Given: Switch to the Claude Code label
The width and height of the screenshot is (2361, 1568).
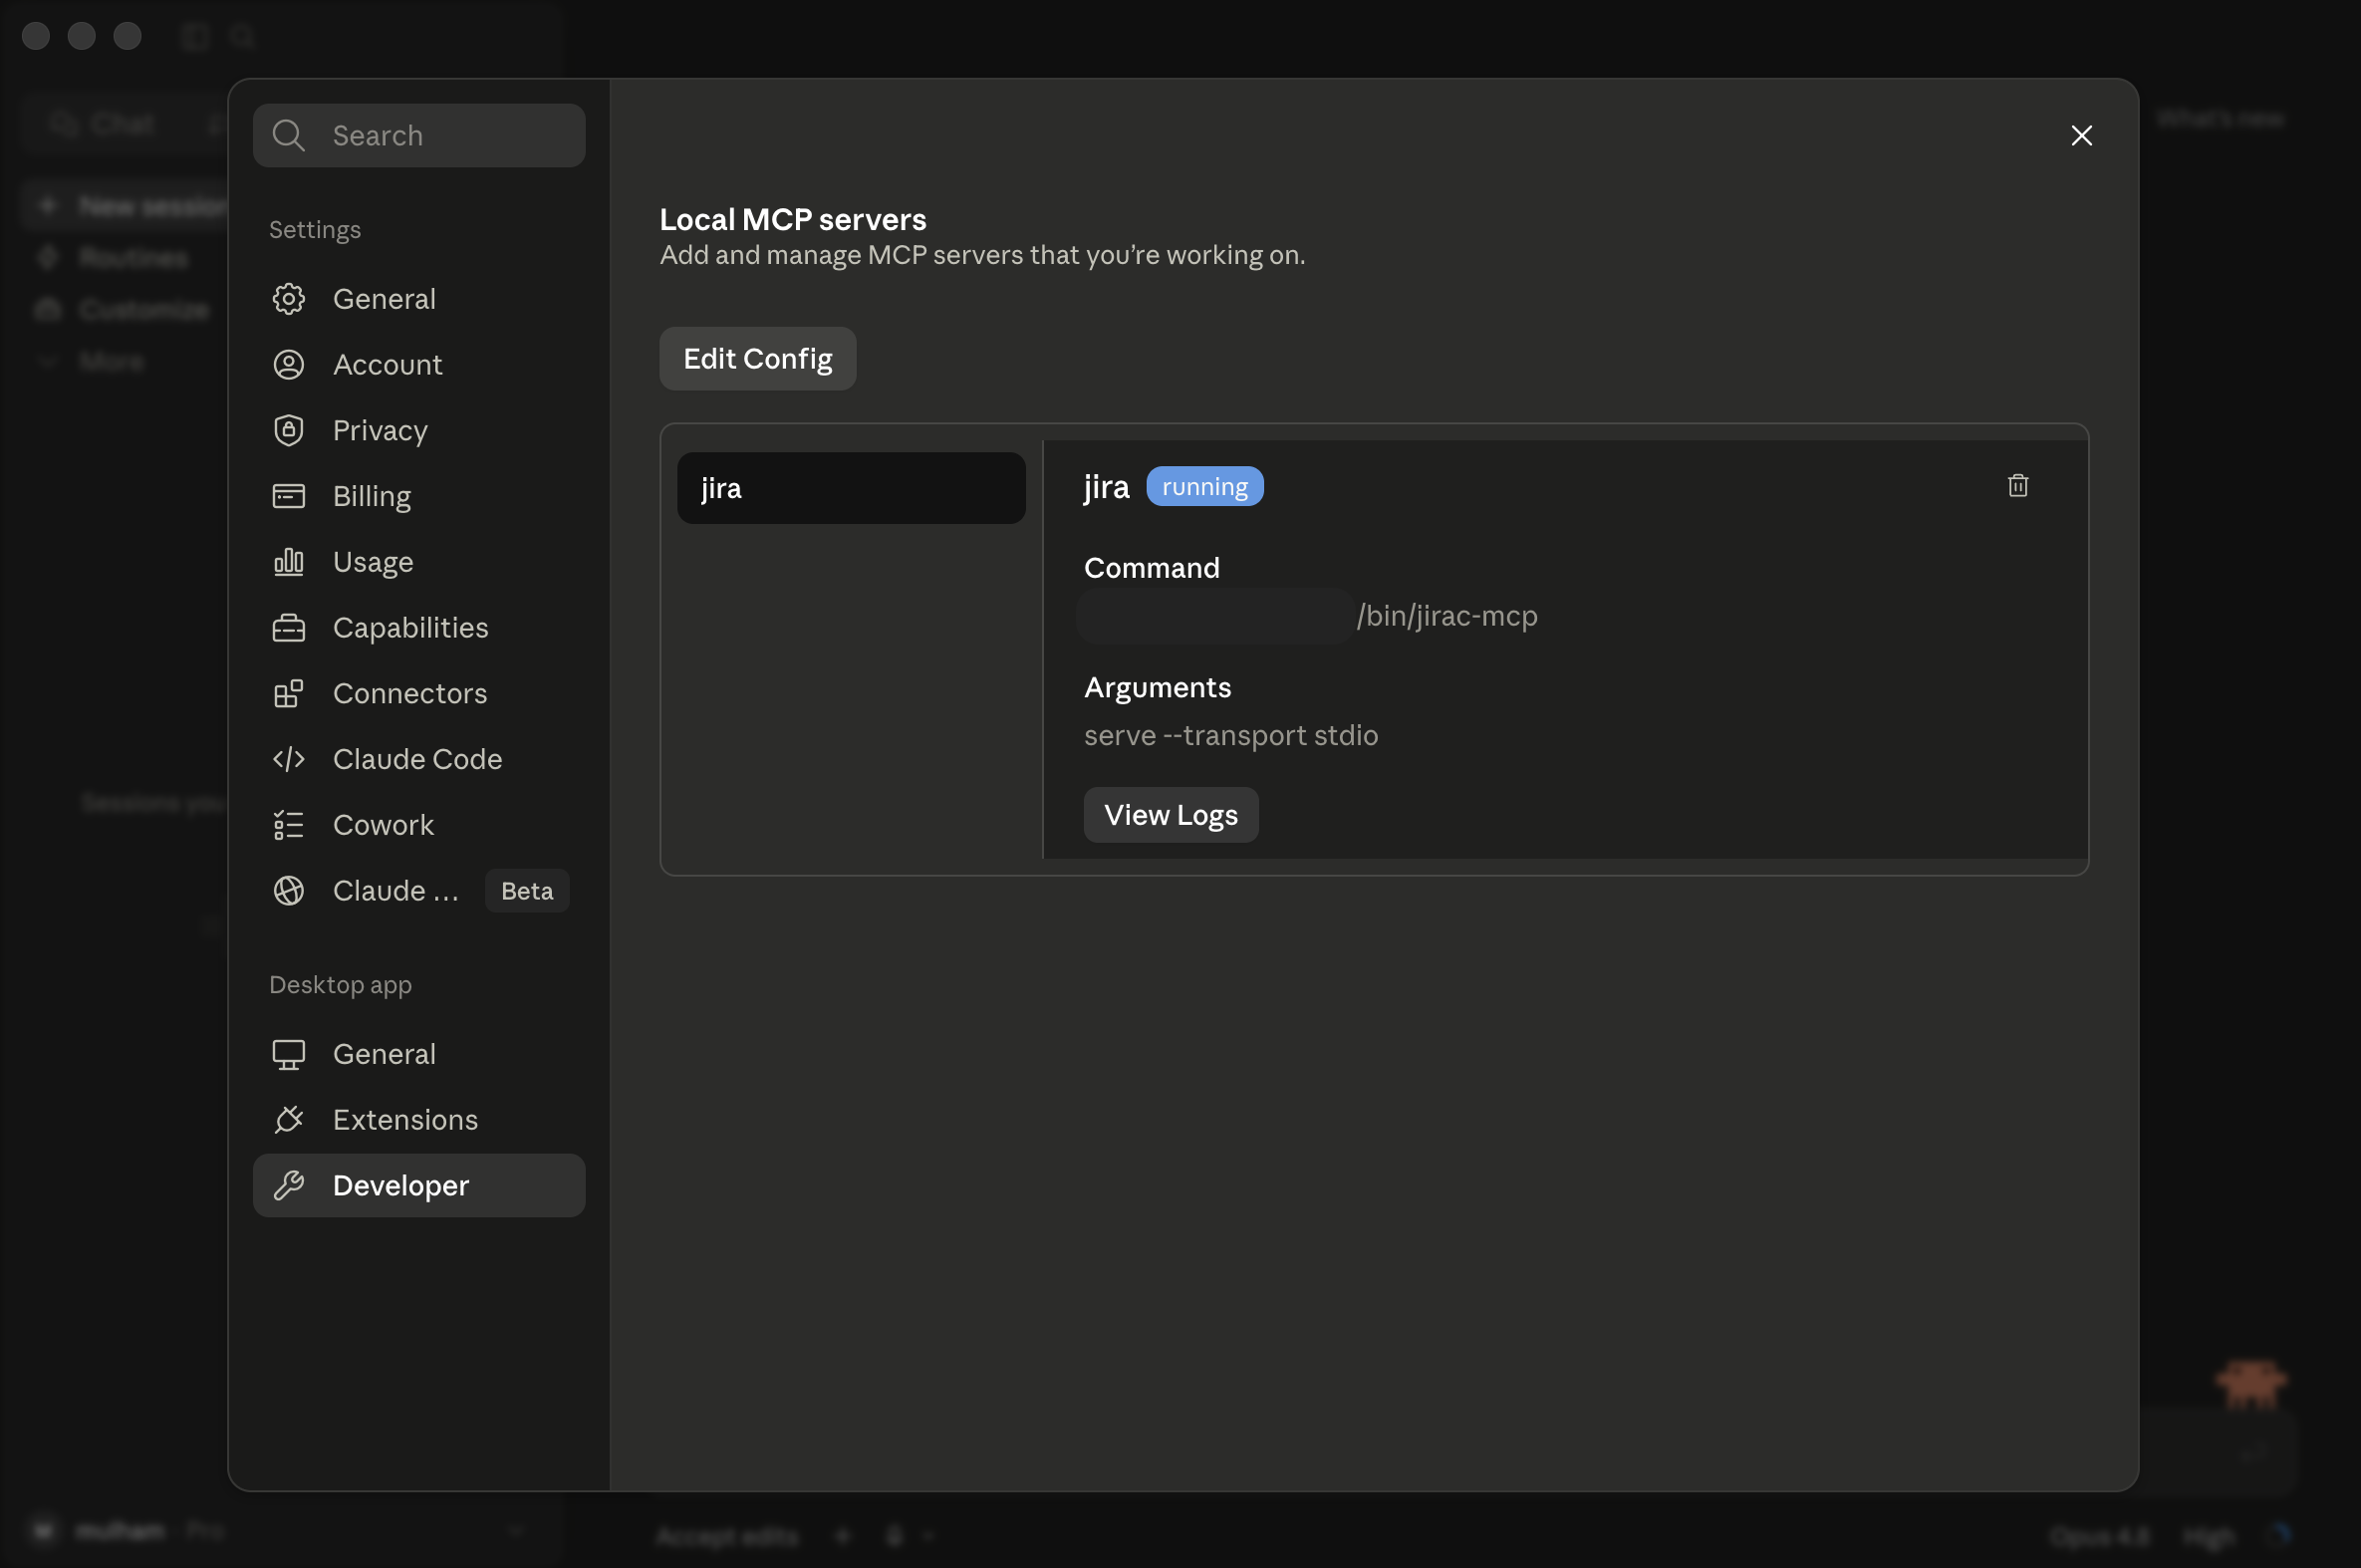Looking at the screenshot, I should pos(418,759).
